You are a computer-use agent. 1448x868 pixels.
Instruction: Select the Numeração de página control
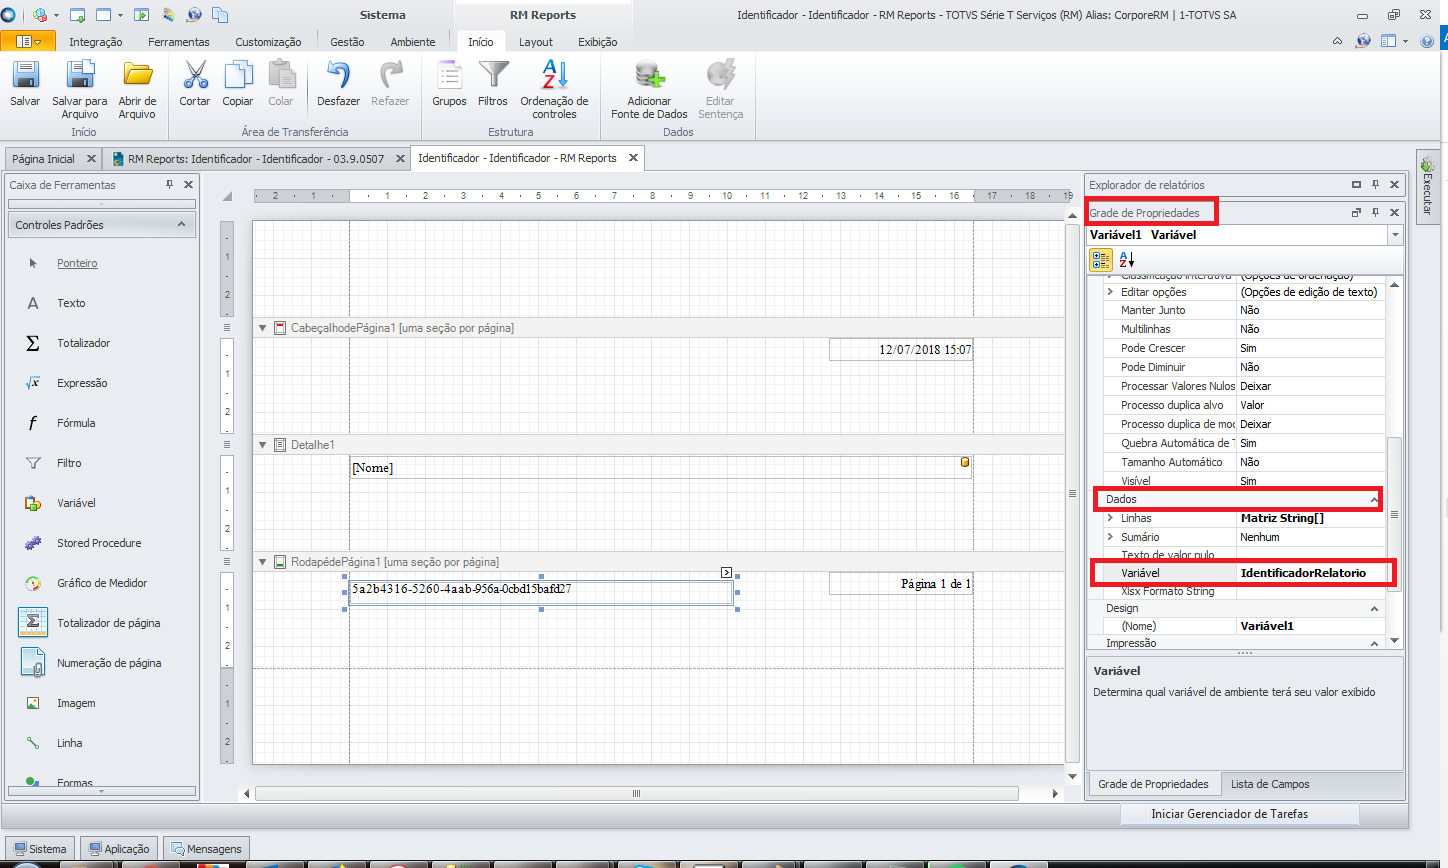(109, 663)
